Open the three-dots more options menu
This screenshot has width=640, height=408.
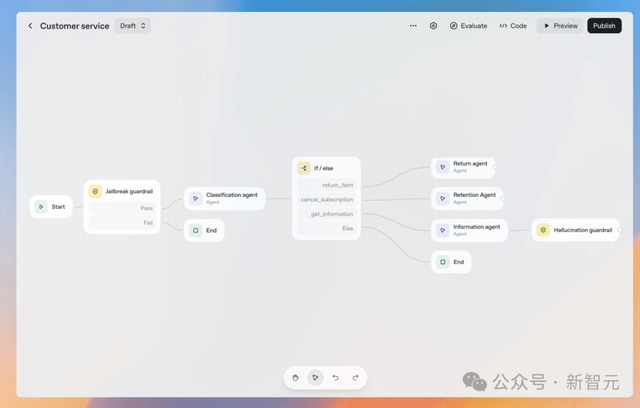point(413,26)
